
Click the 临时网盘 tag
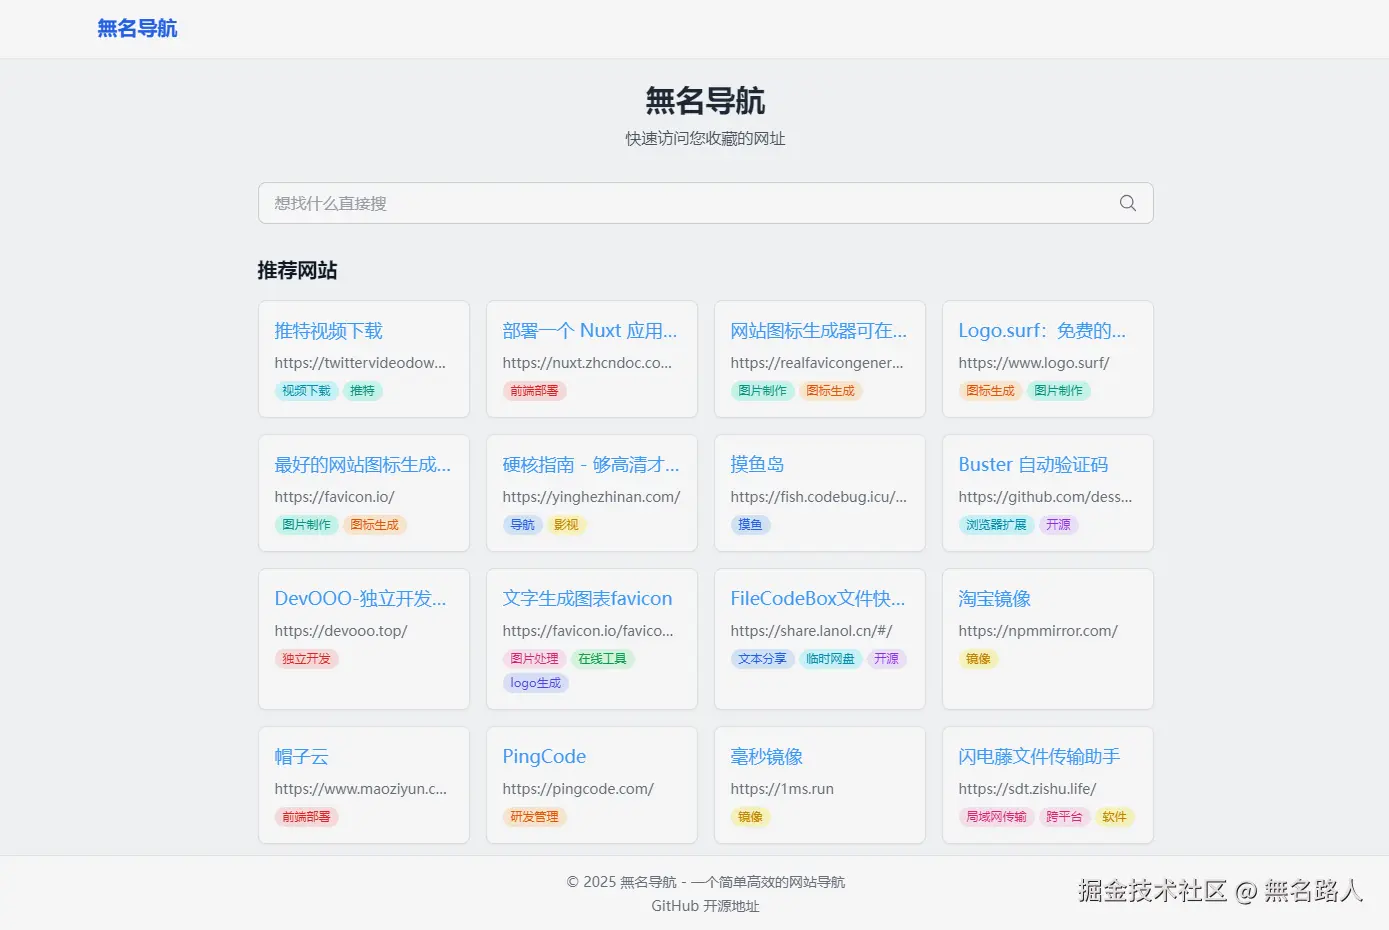click(x=830, y=659)
